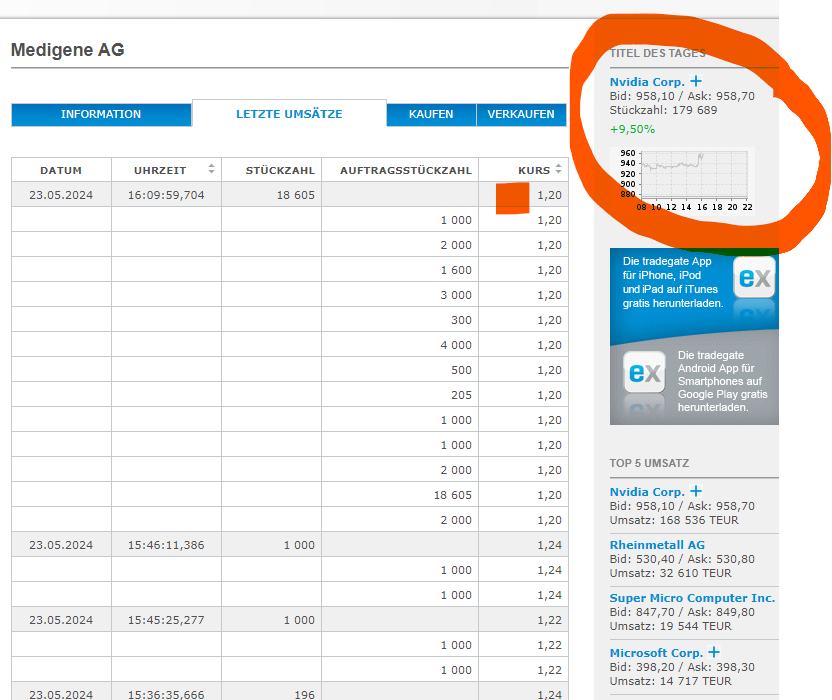Viewport: 832px width, 700px height.
Task: Open the tradegate iPhone app banner text
Action: (x=673, y=282)
